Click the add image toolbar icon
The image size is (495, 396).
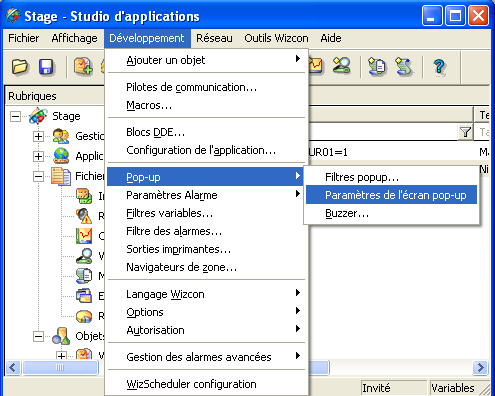(83, 66)
